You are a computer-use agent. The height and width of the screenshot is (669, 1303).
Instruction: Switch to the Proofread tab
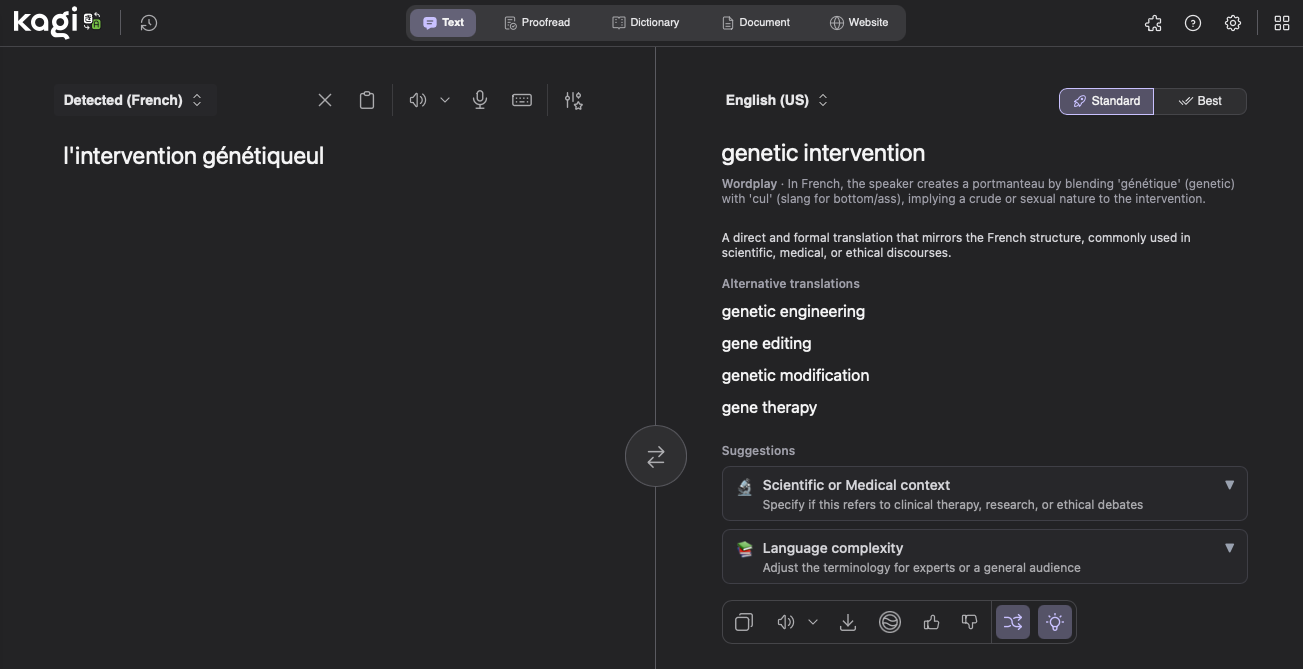(537, 23)
